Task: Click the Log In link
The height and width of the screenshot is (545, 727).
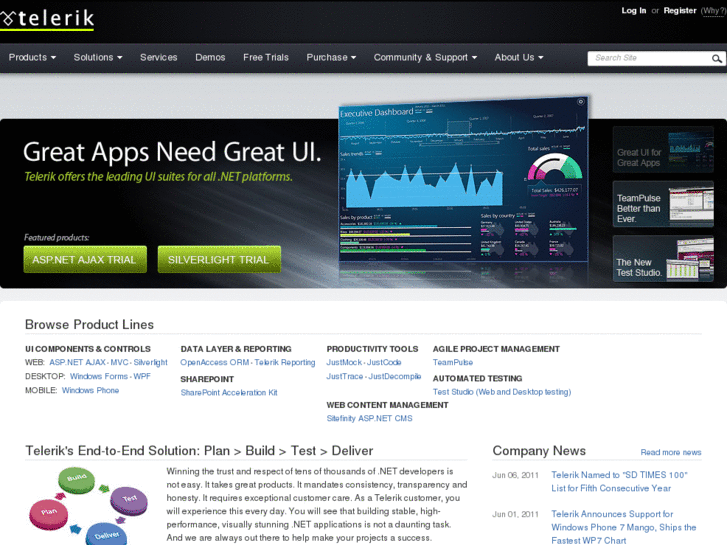Action: pyautogui.click(x=633, y=11)
